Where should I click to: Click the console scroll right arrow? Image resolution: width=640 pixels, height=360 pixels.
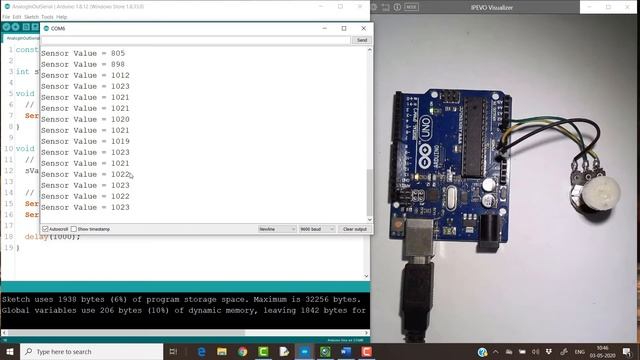tap(367, 333)
